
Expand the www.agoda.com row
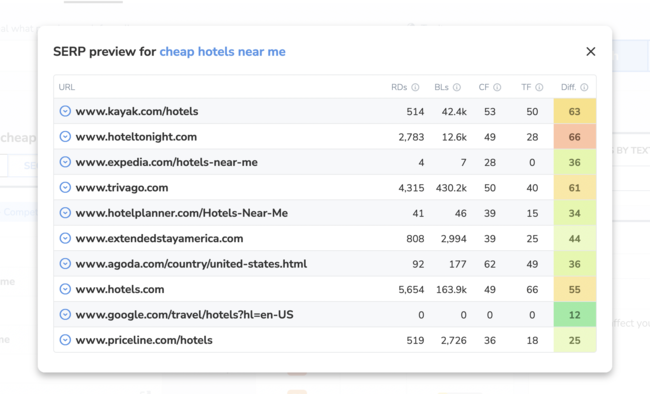coord(65,263)
